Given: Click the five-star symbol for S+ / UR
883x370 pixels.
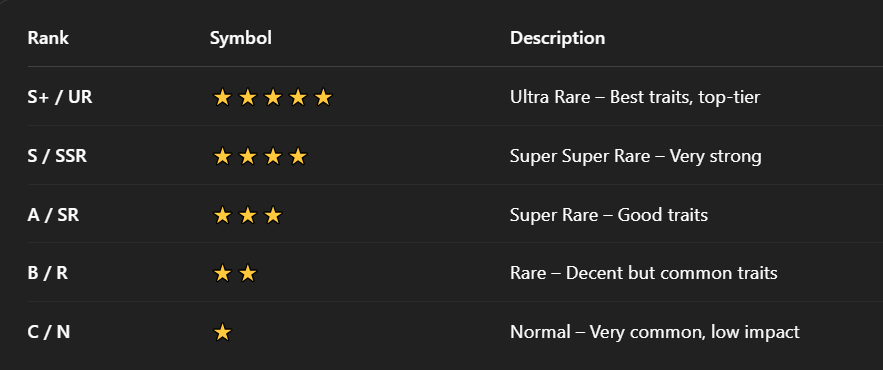Looking at the screenshot, I should tap(273, 97).
